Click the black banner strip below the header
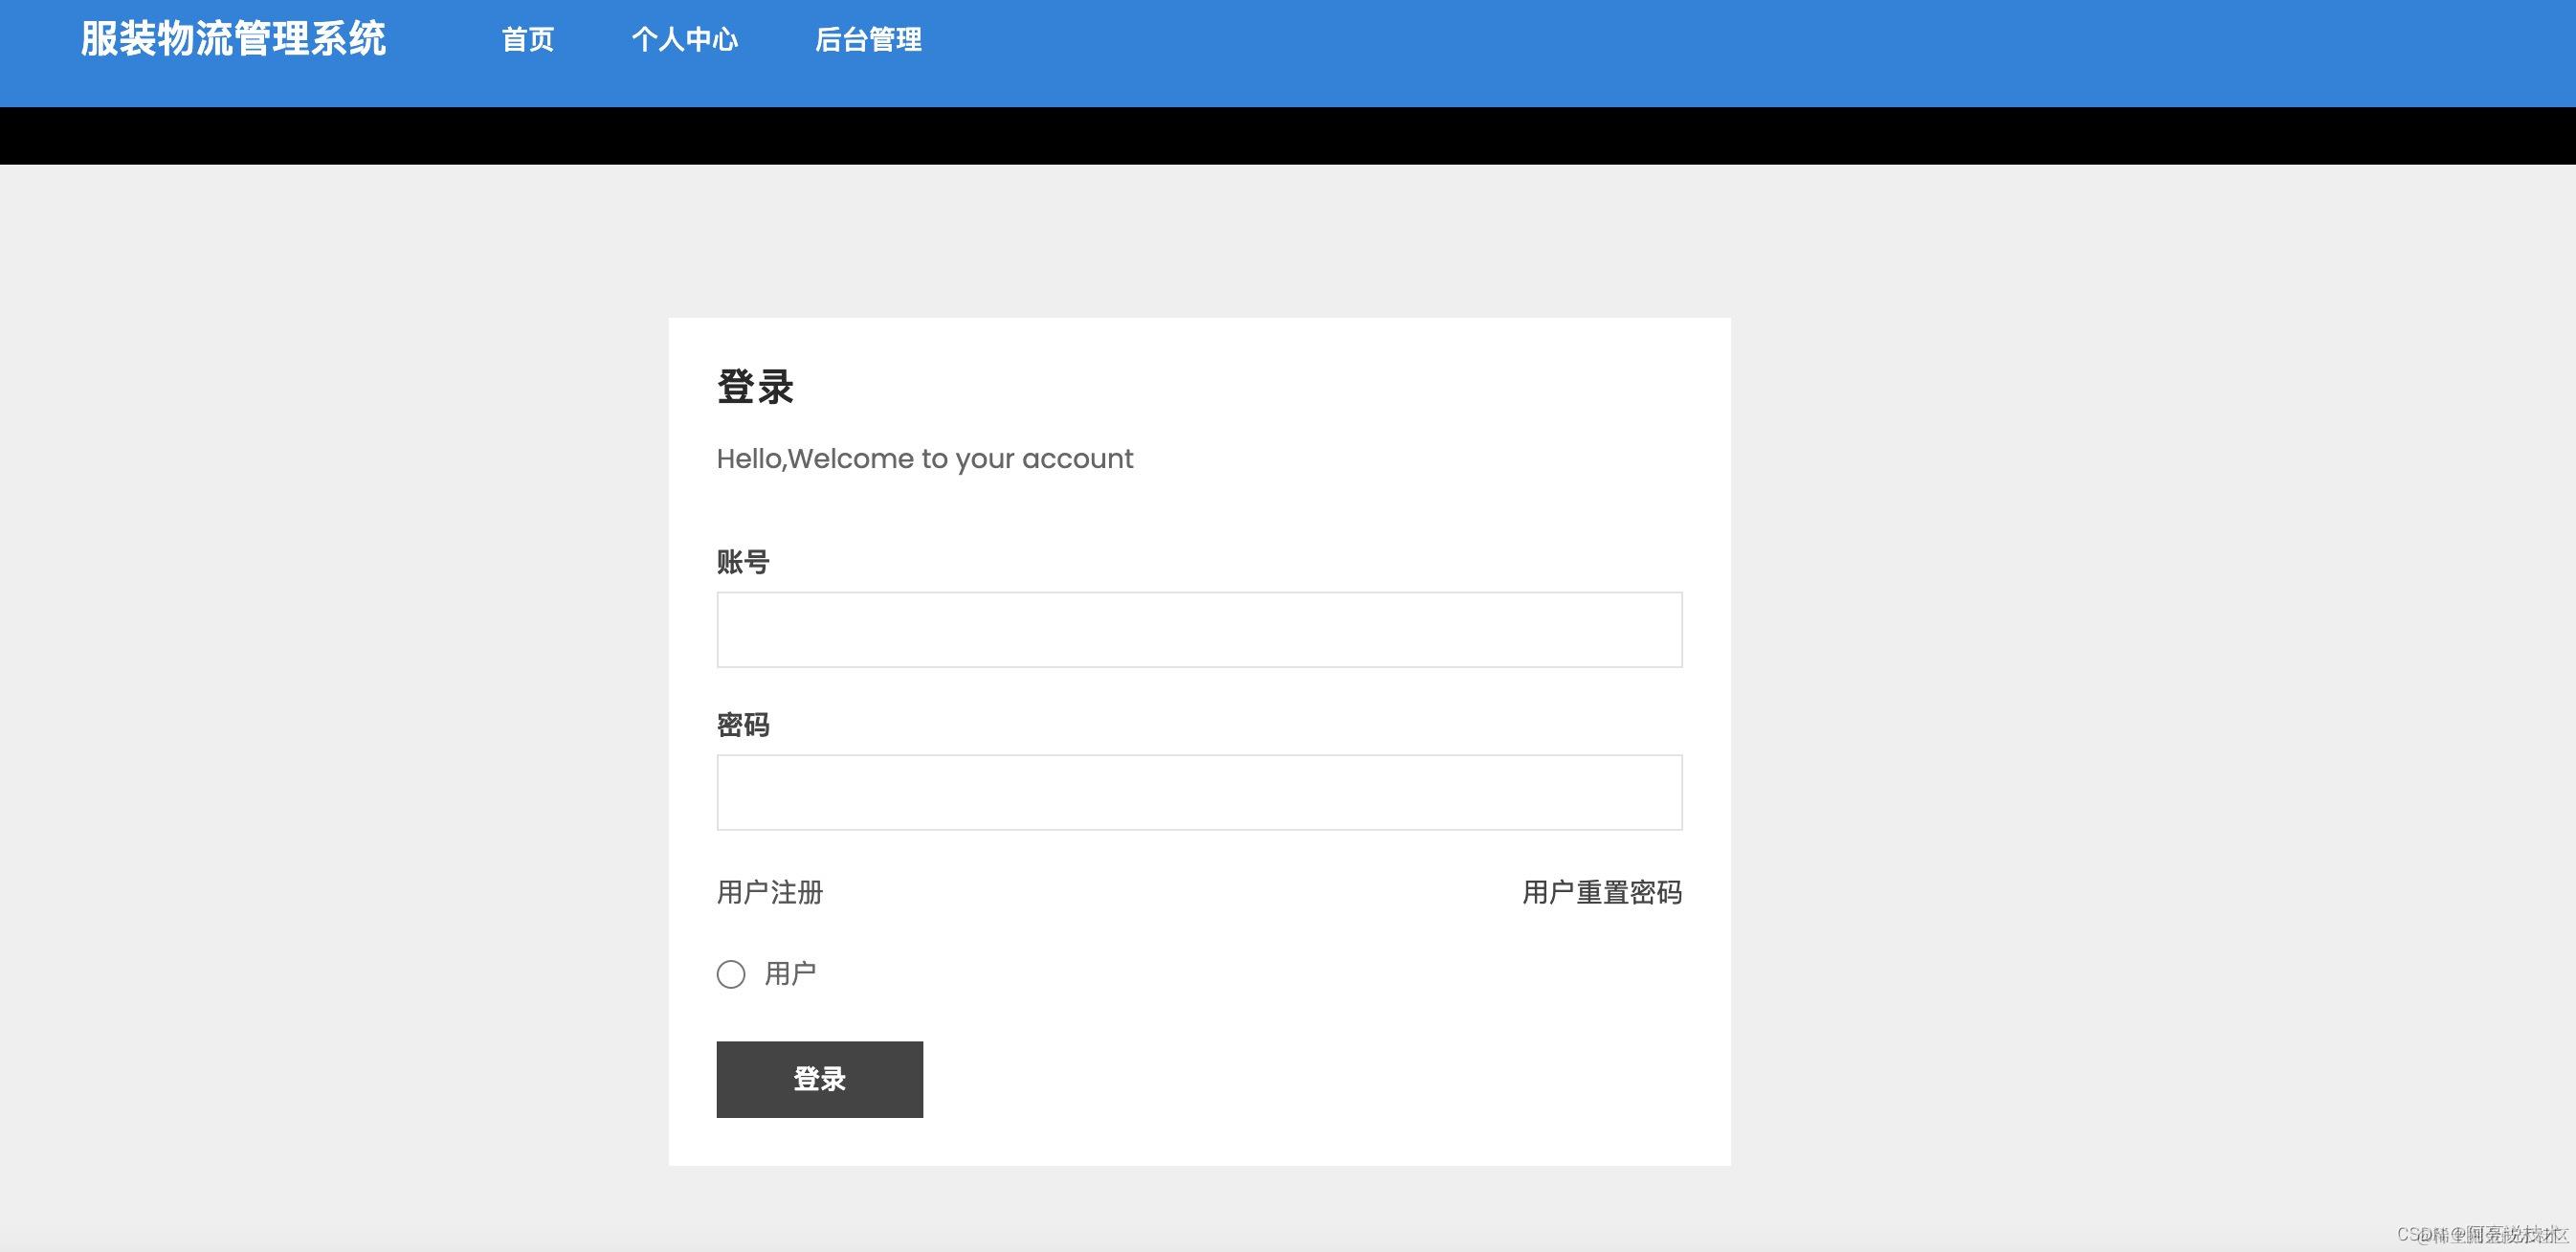Viewport: 2576px width, 1252px height. tap(1288, 136)
